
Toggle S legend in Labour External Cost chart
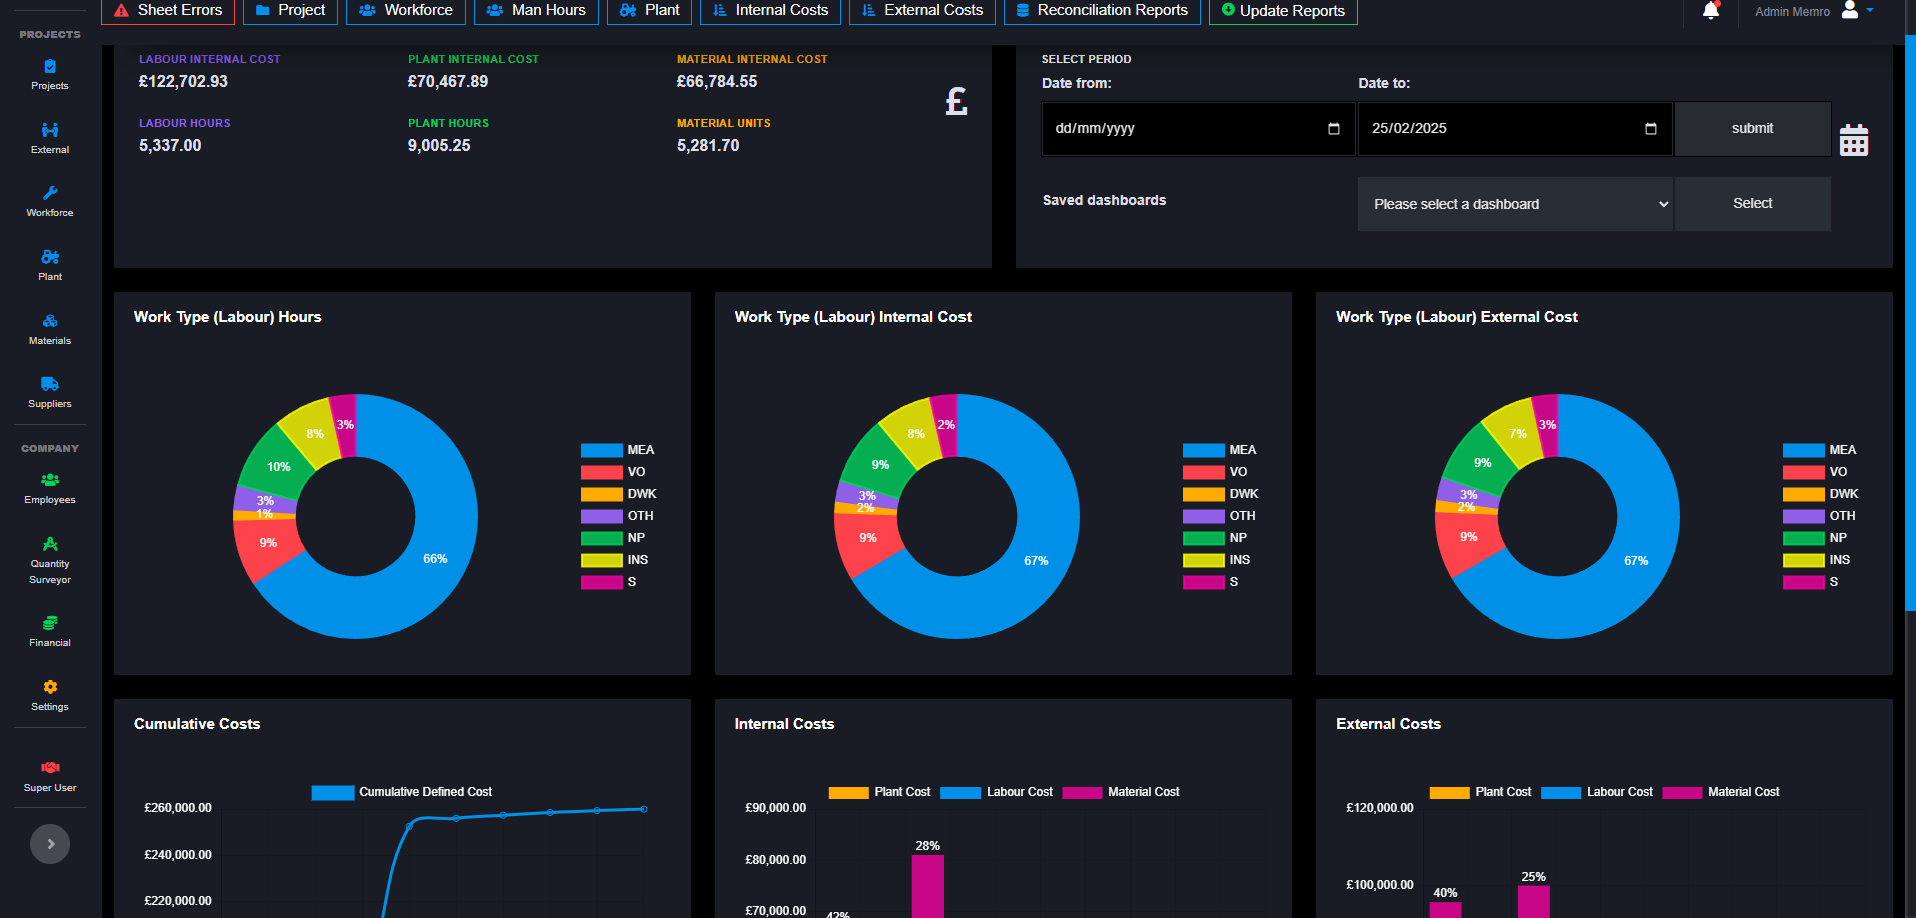click(x=1811, y=582)
